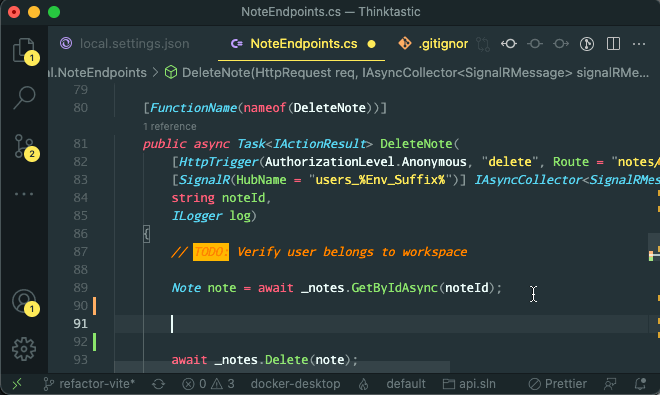660x395 pixels.
Task: Click the api.sln project selector in status bar
Action: 469,384
